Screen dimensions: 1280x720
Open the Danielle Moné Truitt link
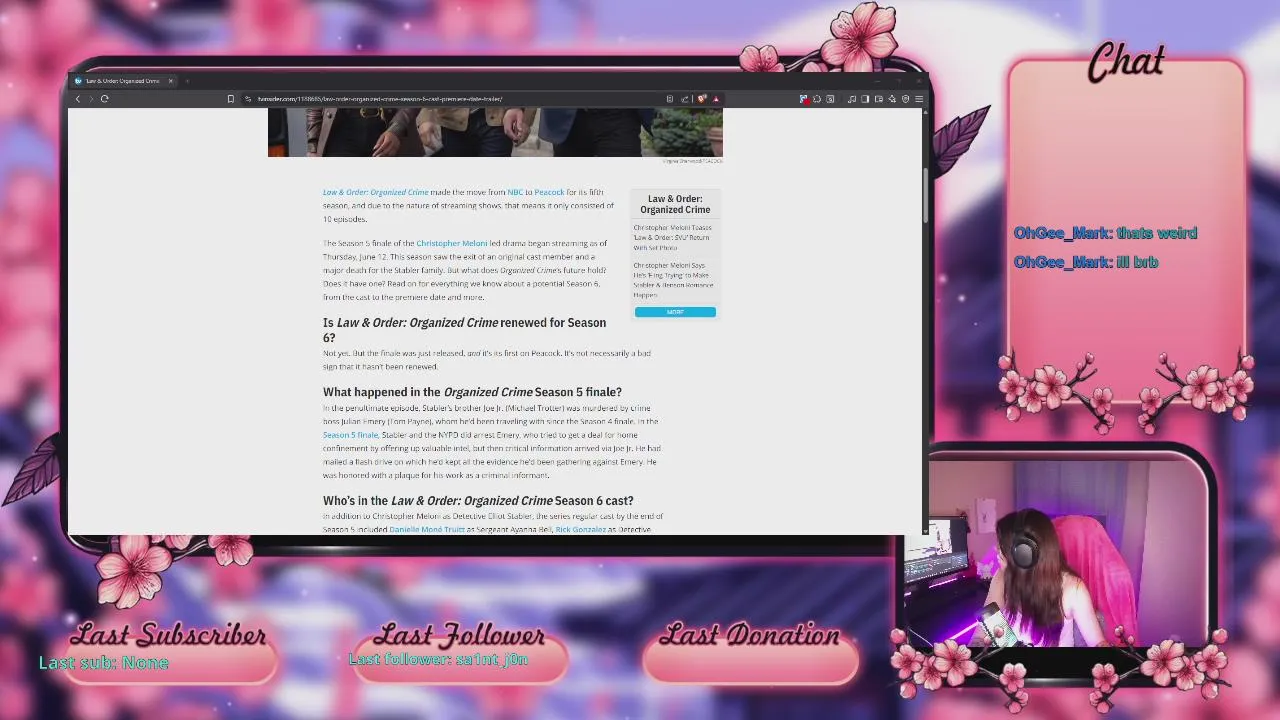(x=427, y=529)
